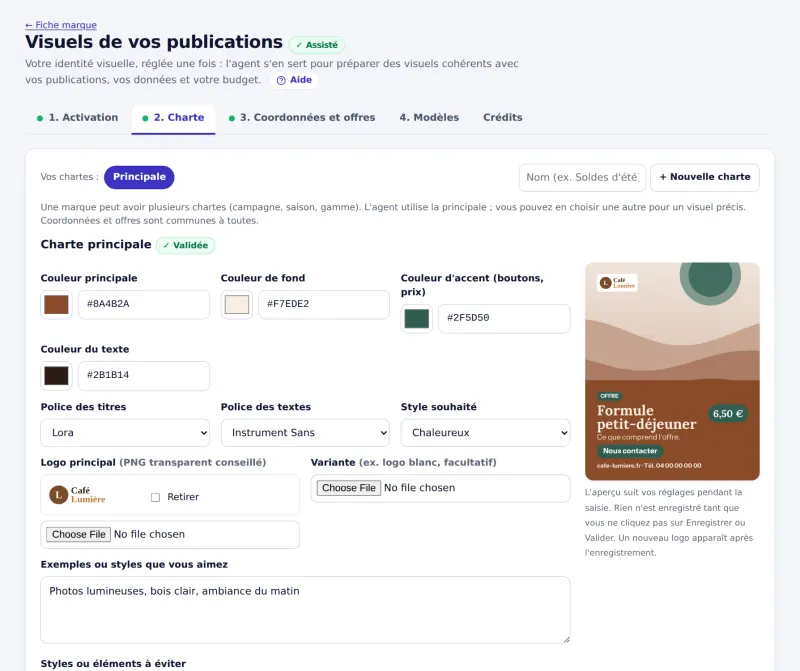This screenshot has width=800, height=671.
Task: Click the Visuels de vos publications heading
Action: point(154,42)
